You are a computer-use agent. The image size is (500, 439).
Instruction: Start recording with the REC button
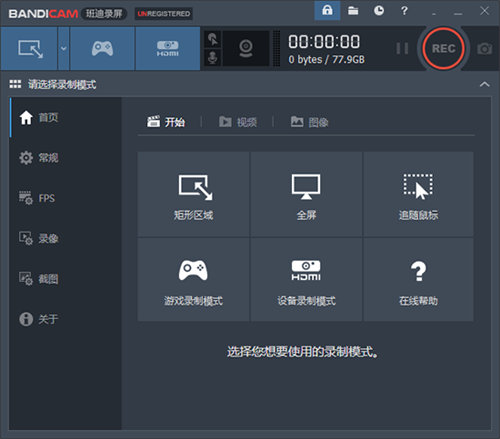click(444, 49)
